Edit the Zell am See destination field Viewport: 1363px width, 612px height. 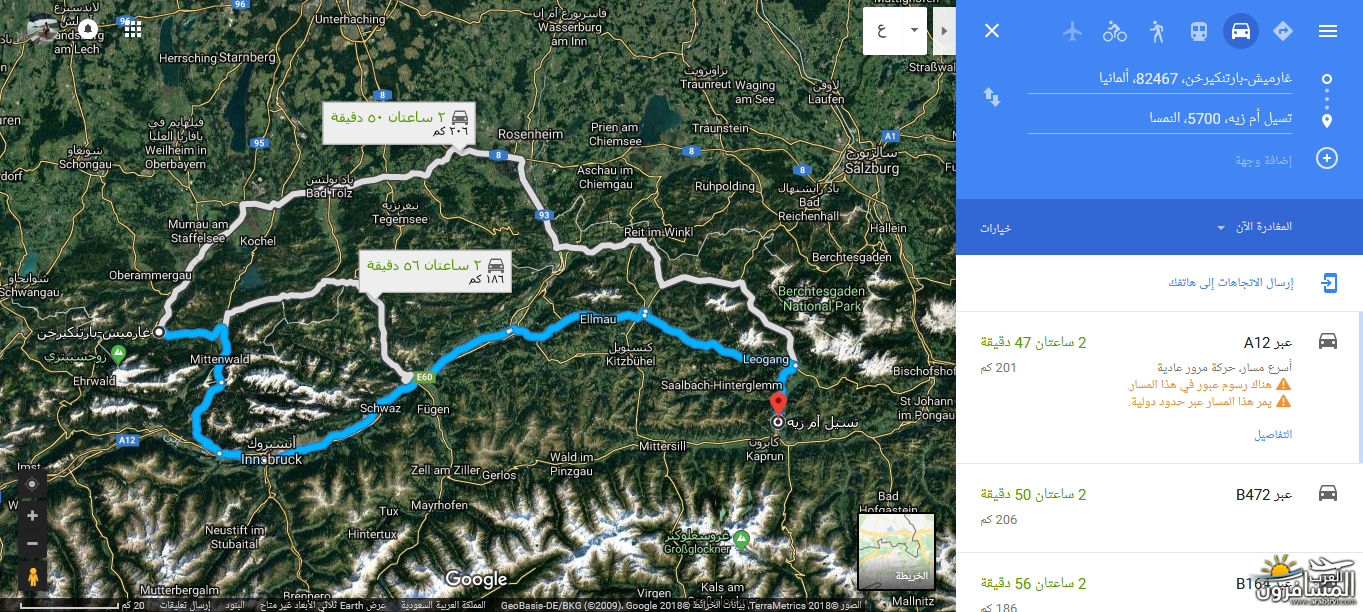[1160, 119]
